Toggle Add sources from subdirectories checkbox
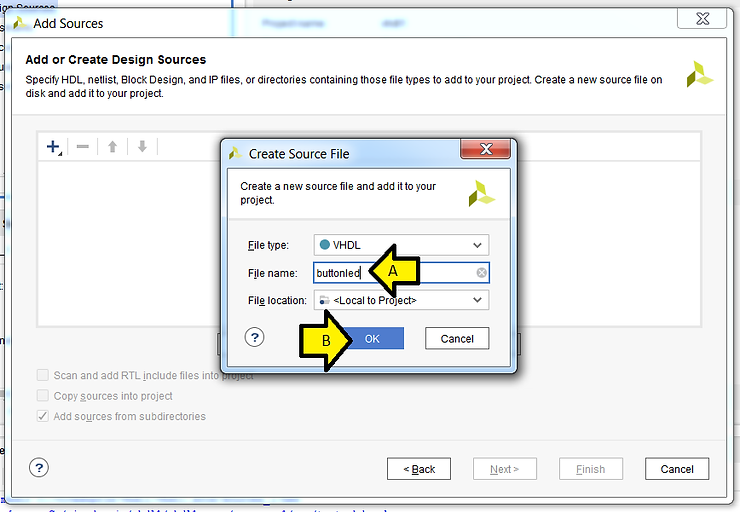 42,416
